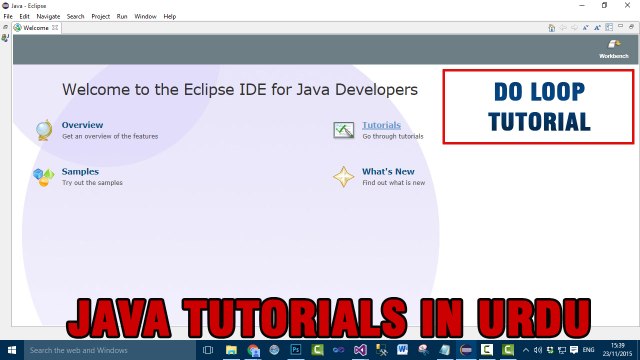Click the restore icon in left trim bar

tap(5, 27)
